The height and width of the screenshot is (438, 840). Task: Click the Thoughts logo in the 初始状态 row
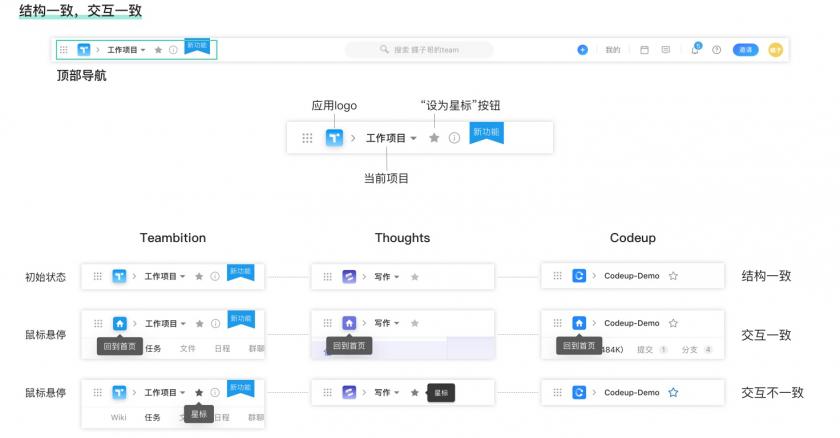coord(349,277)
